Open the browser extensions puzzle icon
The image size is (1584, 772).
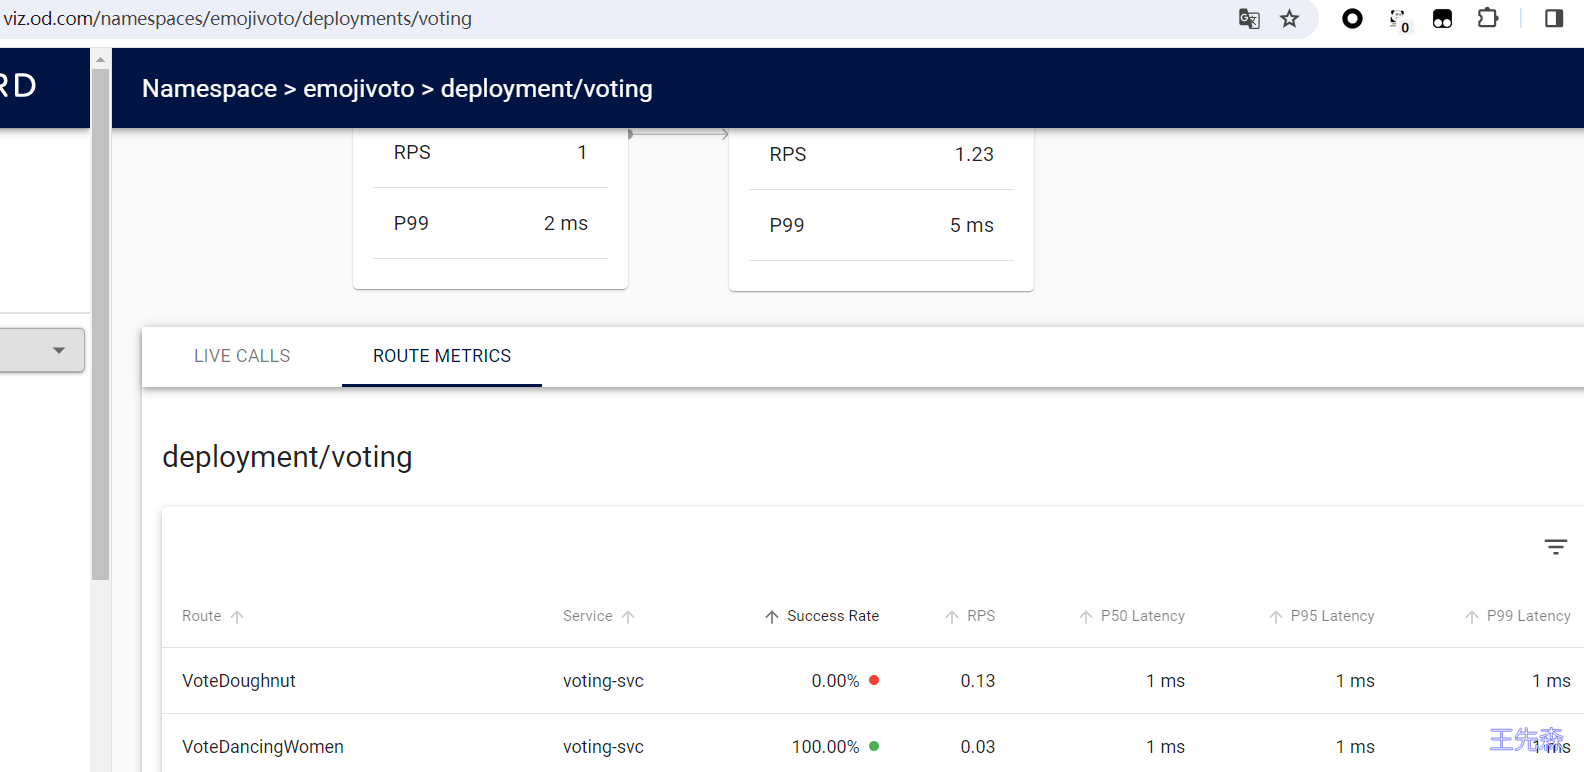click(1487, 19)
